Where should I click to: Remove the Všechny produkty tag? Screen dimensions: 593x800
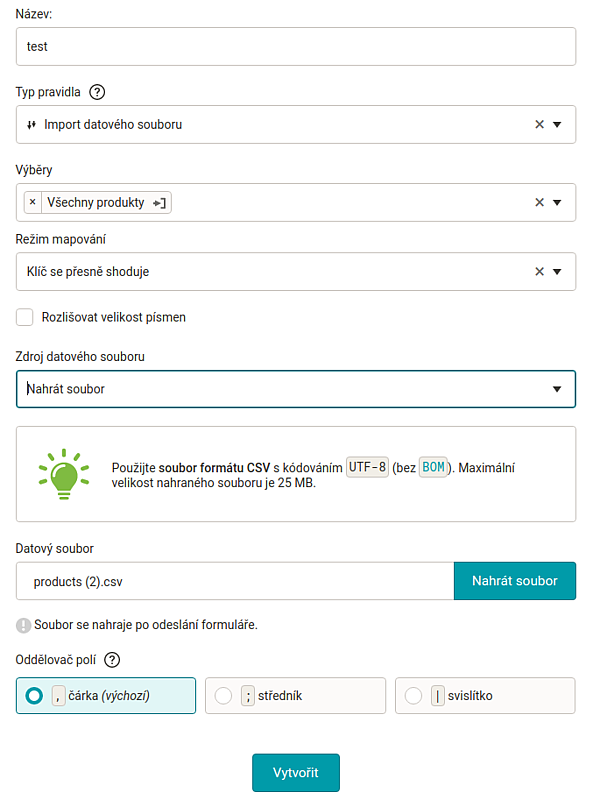point(33,203)
